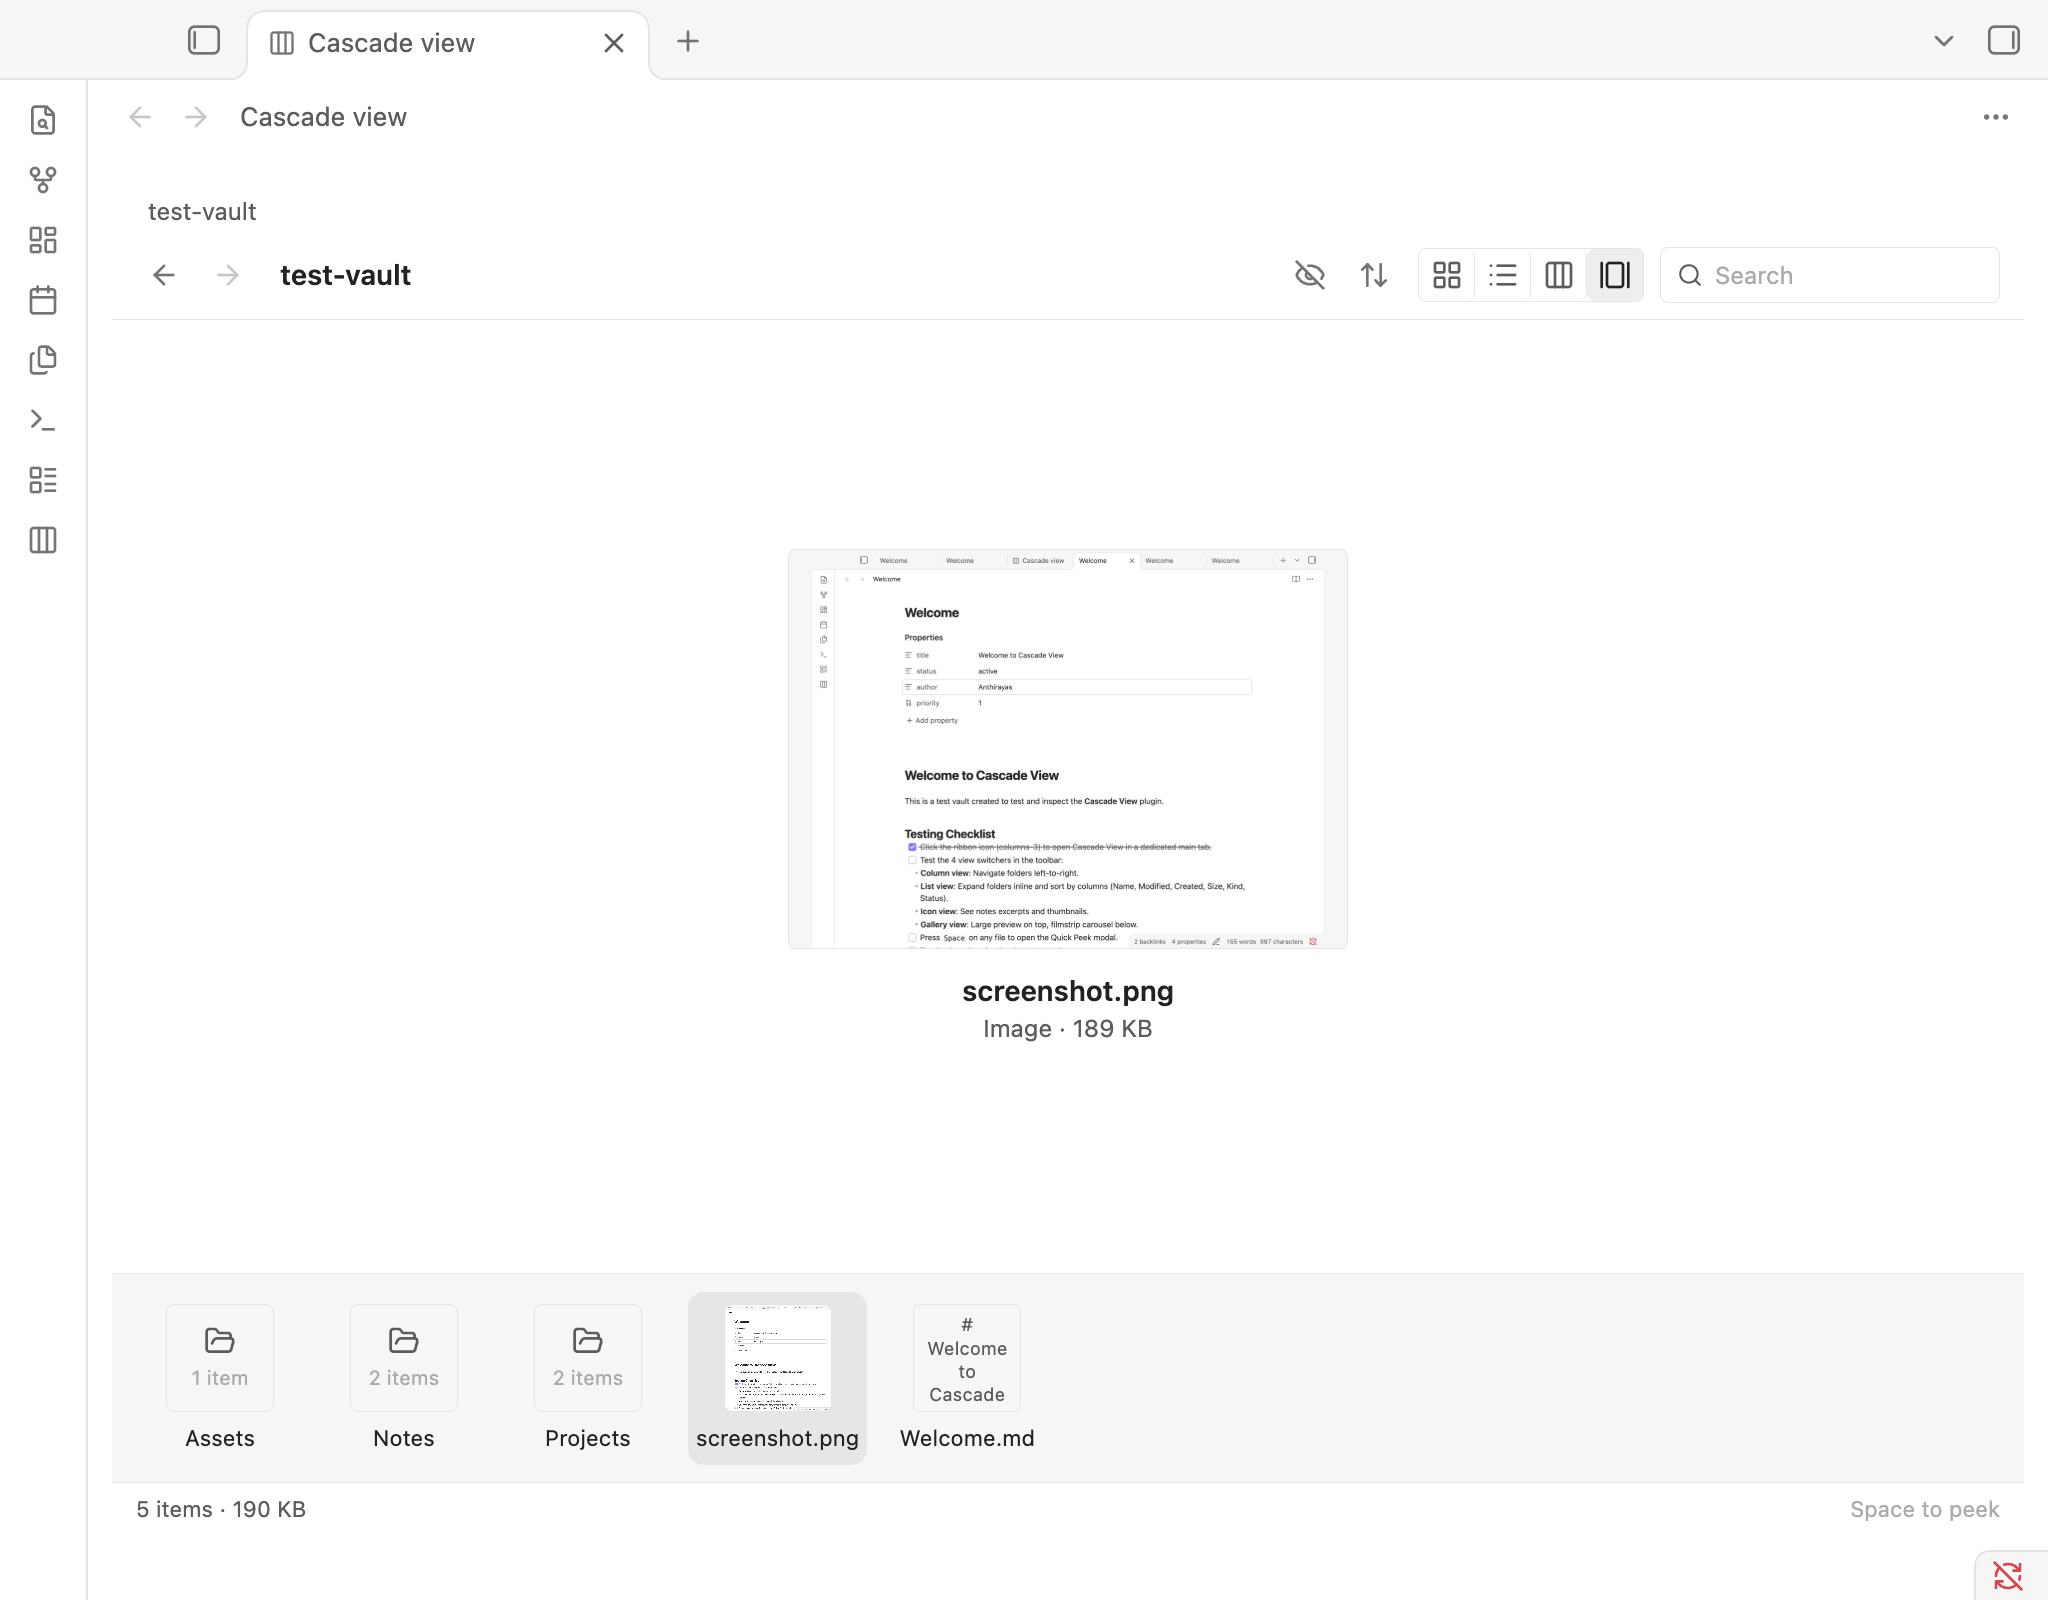Open Assets folder in filmstrip

click(x=220, y=1378)
